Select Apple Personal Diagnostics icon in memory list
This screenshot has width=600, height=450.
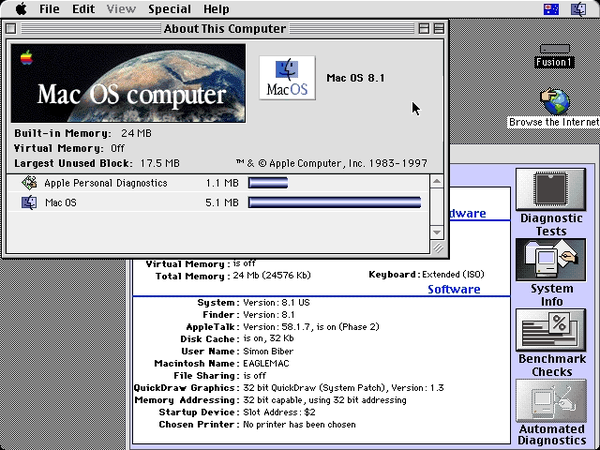tap(29, 183)
